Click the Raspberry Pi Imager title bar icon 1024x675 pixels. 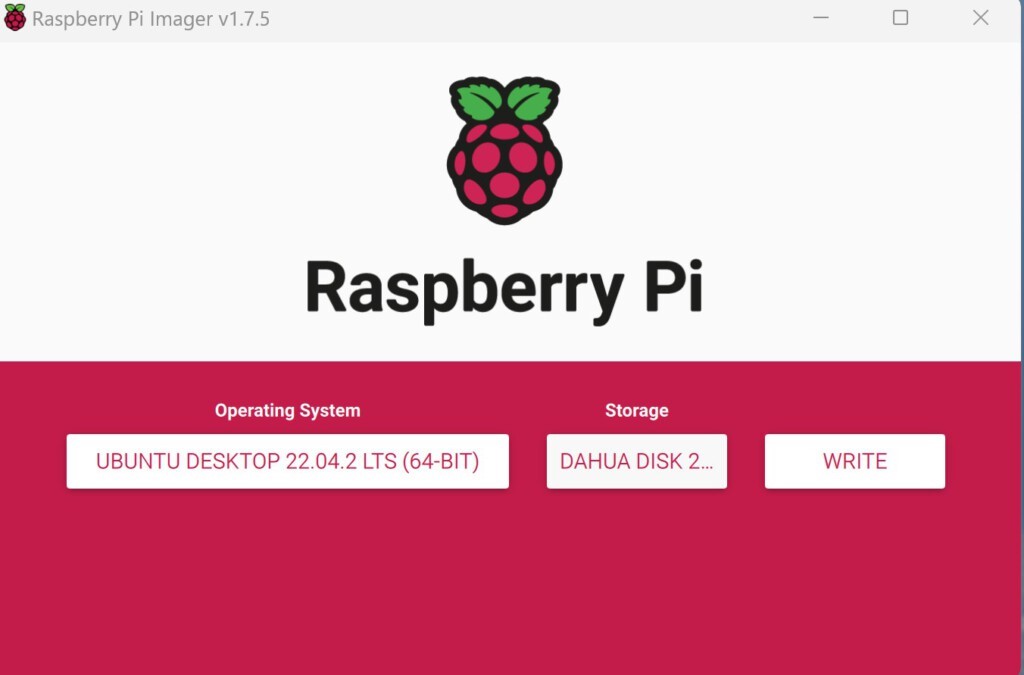click(15, 18)
